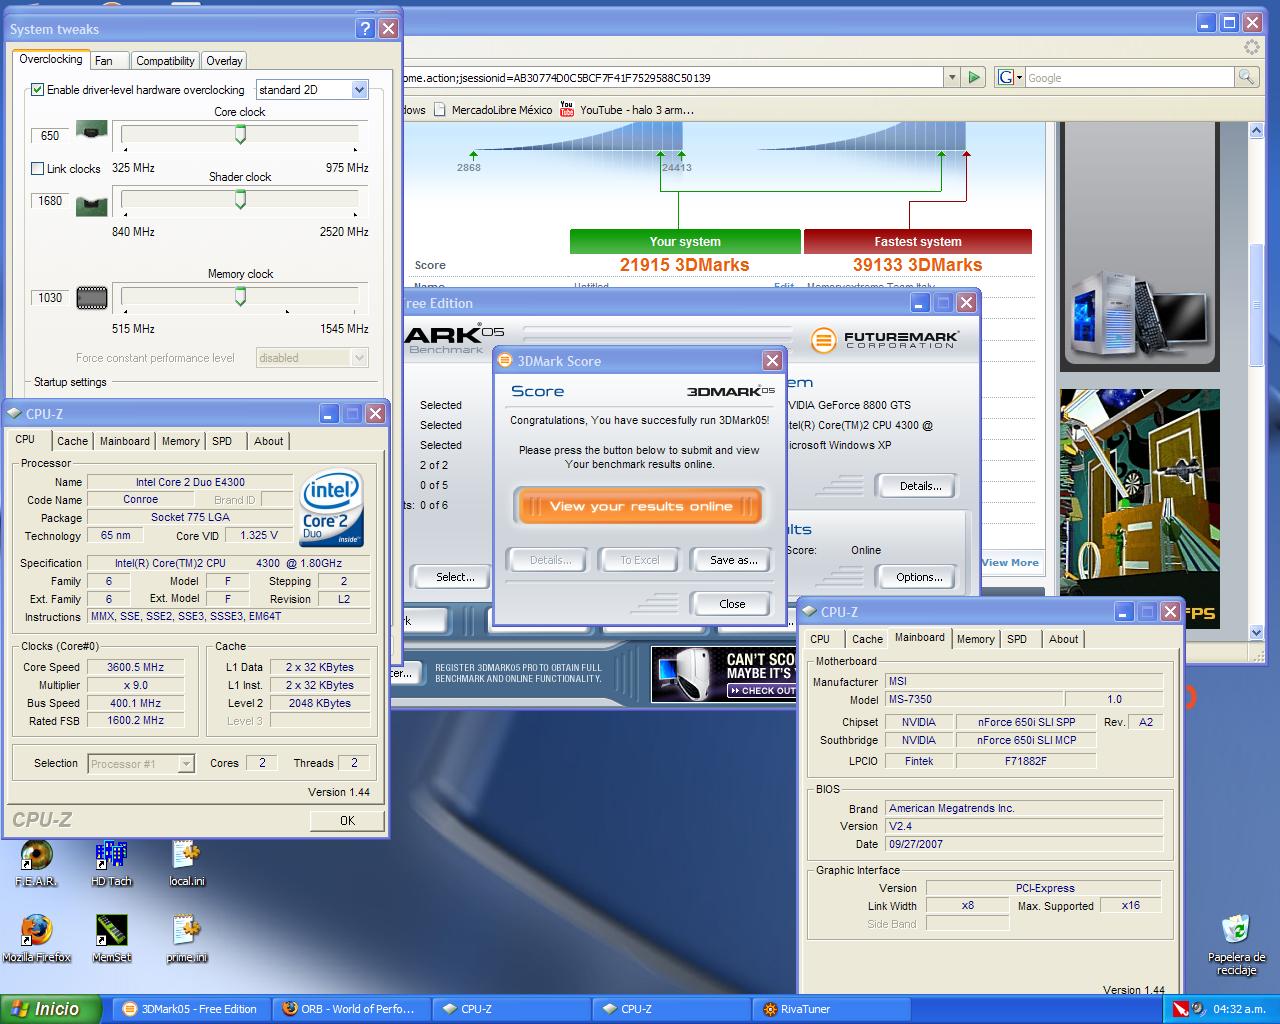Image resolution: width=1280 pixels, height=1024 pixels.
Task: Click the Memory clock 1030 value field
Action: (50, 297)
